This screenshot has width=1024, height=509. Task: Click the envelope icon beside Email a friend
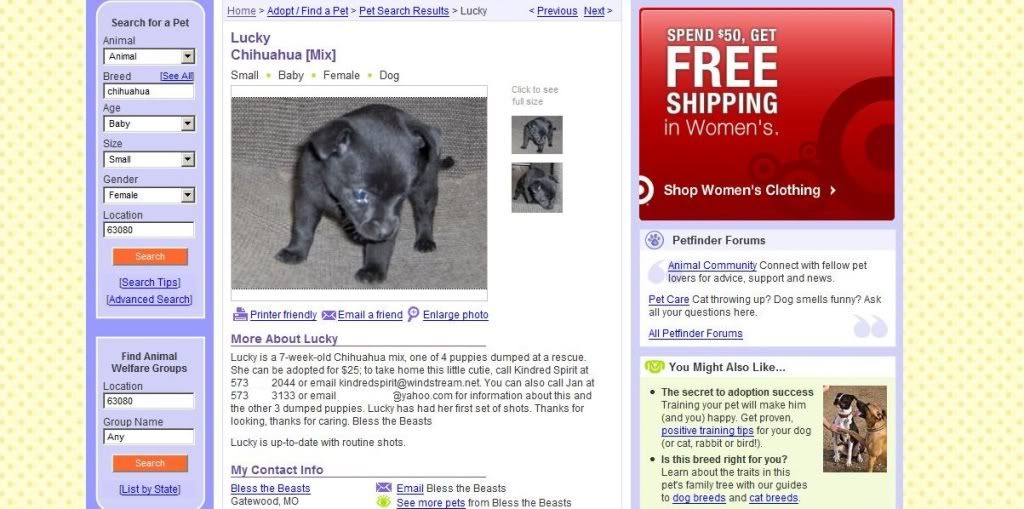click(x=328, y=315)
